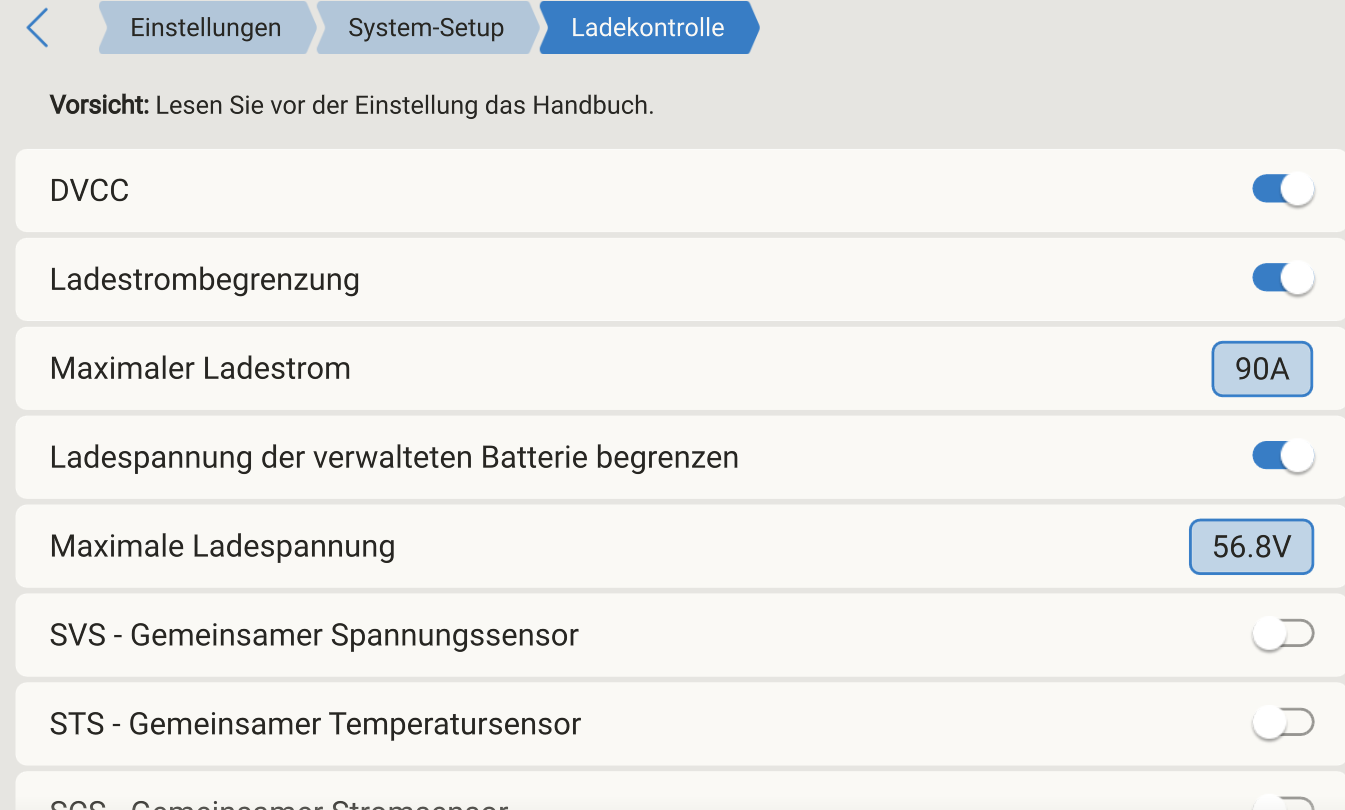The height and width of the screenshot is (810, 1345).
Task: Click the DVCC row label
Action: pyautogui.click(x=90, y=190)
